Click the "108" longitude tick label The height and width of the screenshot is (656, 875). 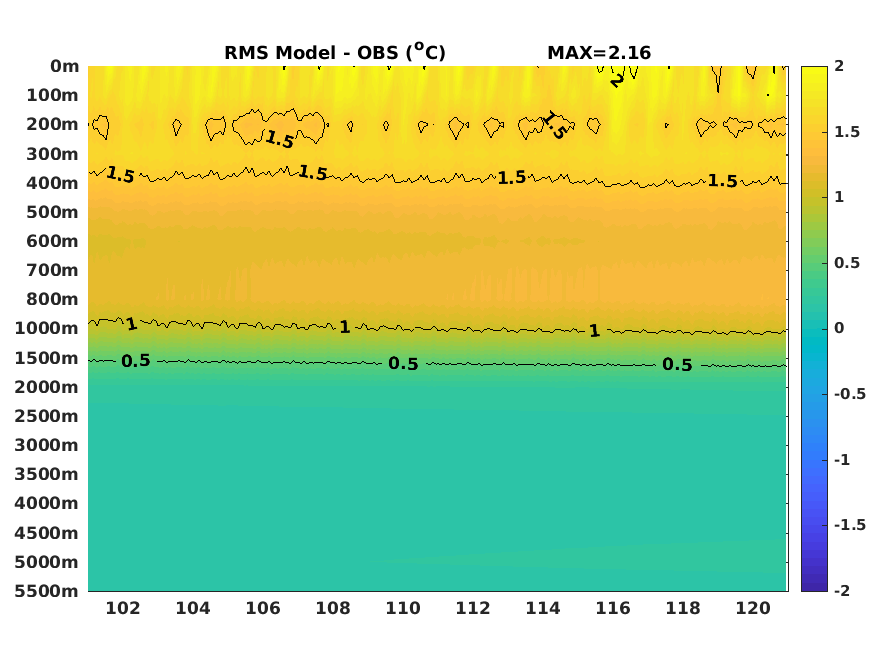tap(333, 608)
